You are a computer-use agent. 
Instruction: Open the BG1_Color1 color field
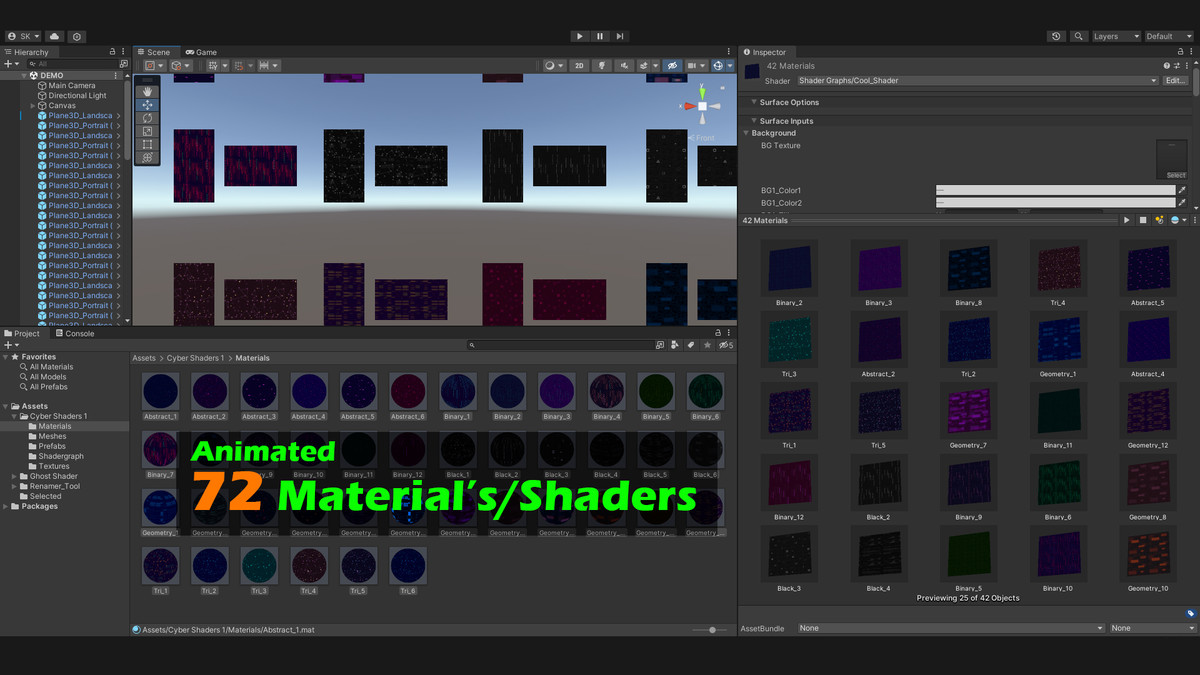point(1055,190)
